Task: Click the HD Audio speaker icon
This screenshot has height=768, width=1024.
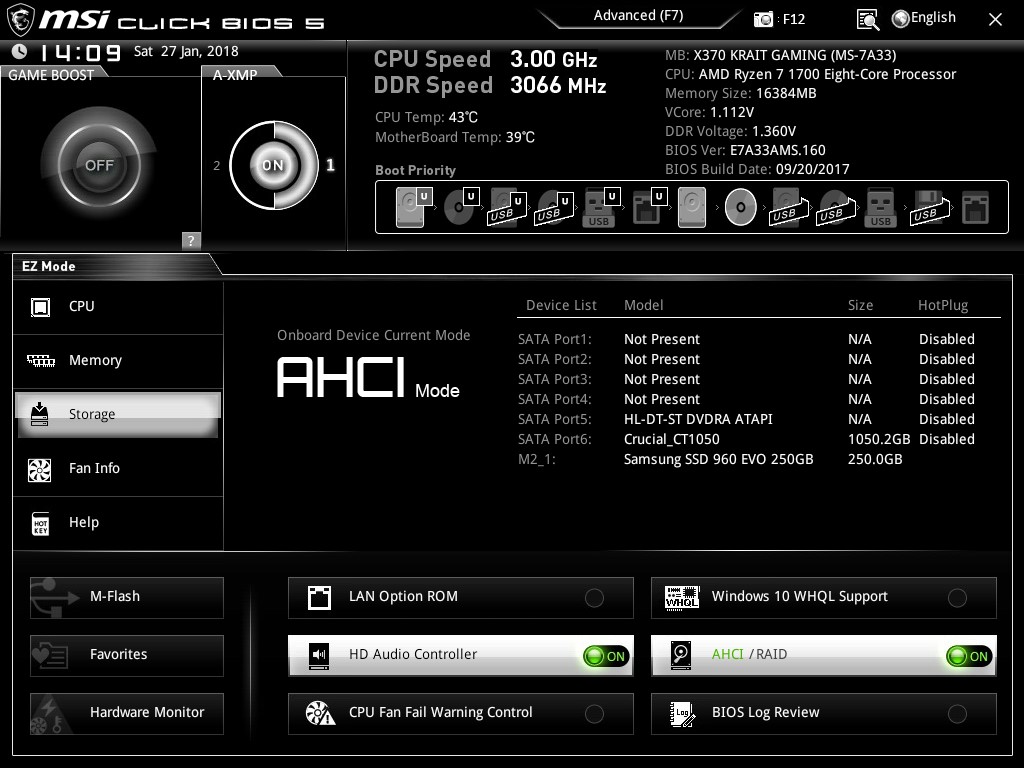Action: pyautogui.click(x=319, y=655)
